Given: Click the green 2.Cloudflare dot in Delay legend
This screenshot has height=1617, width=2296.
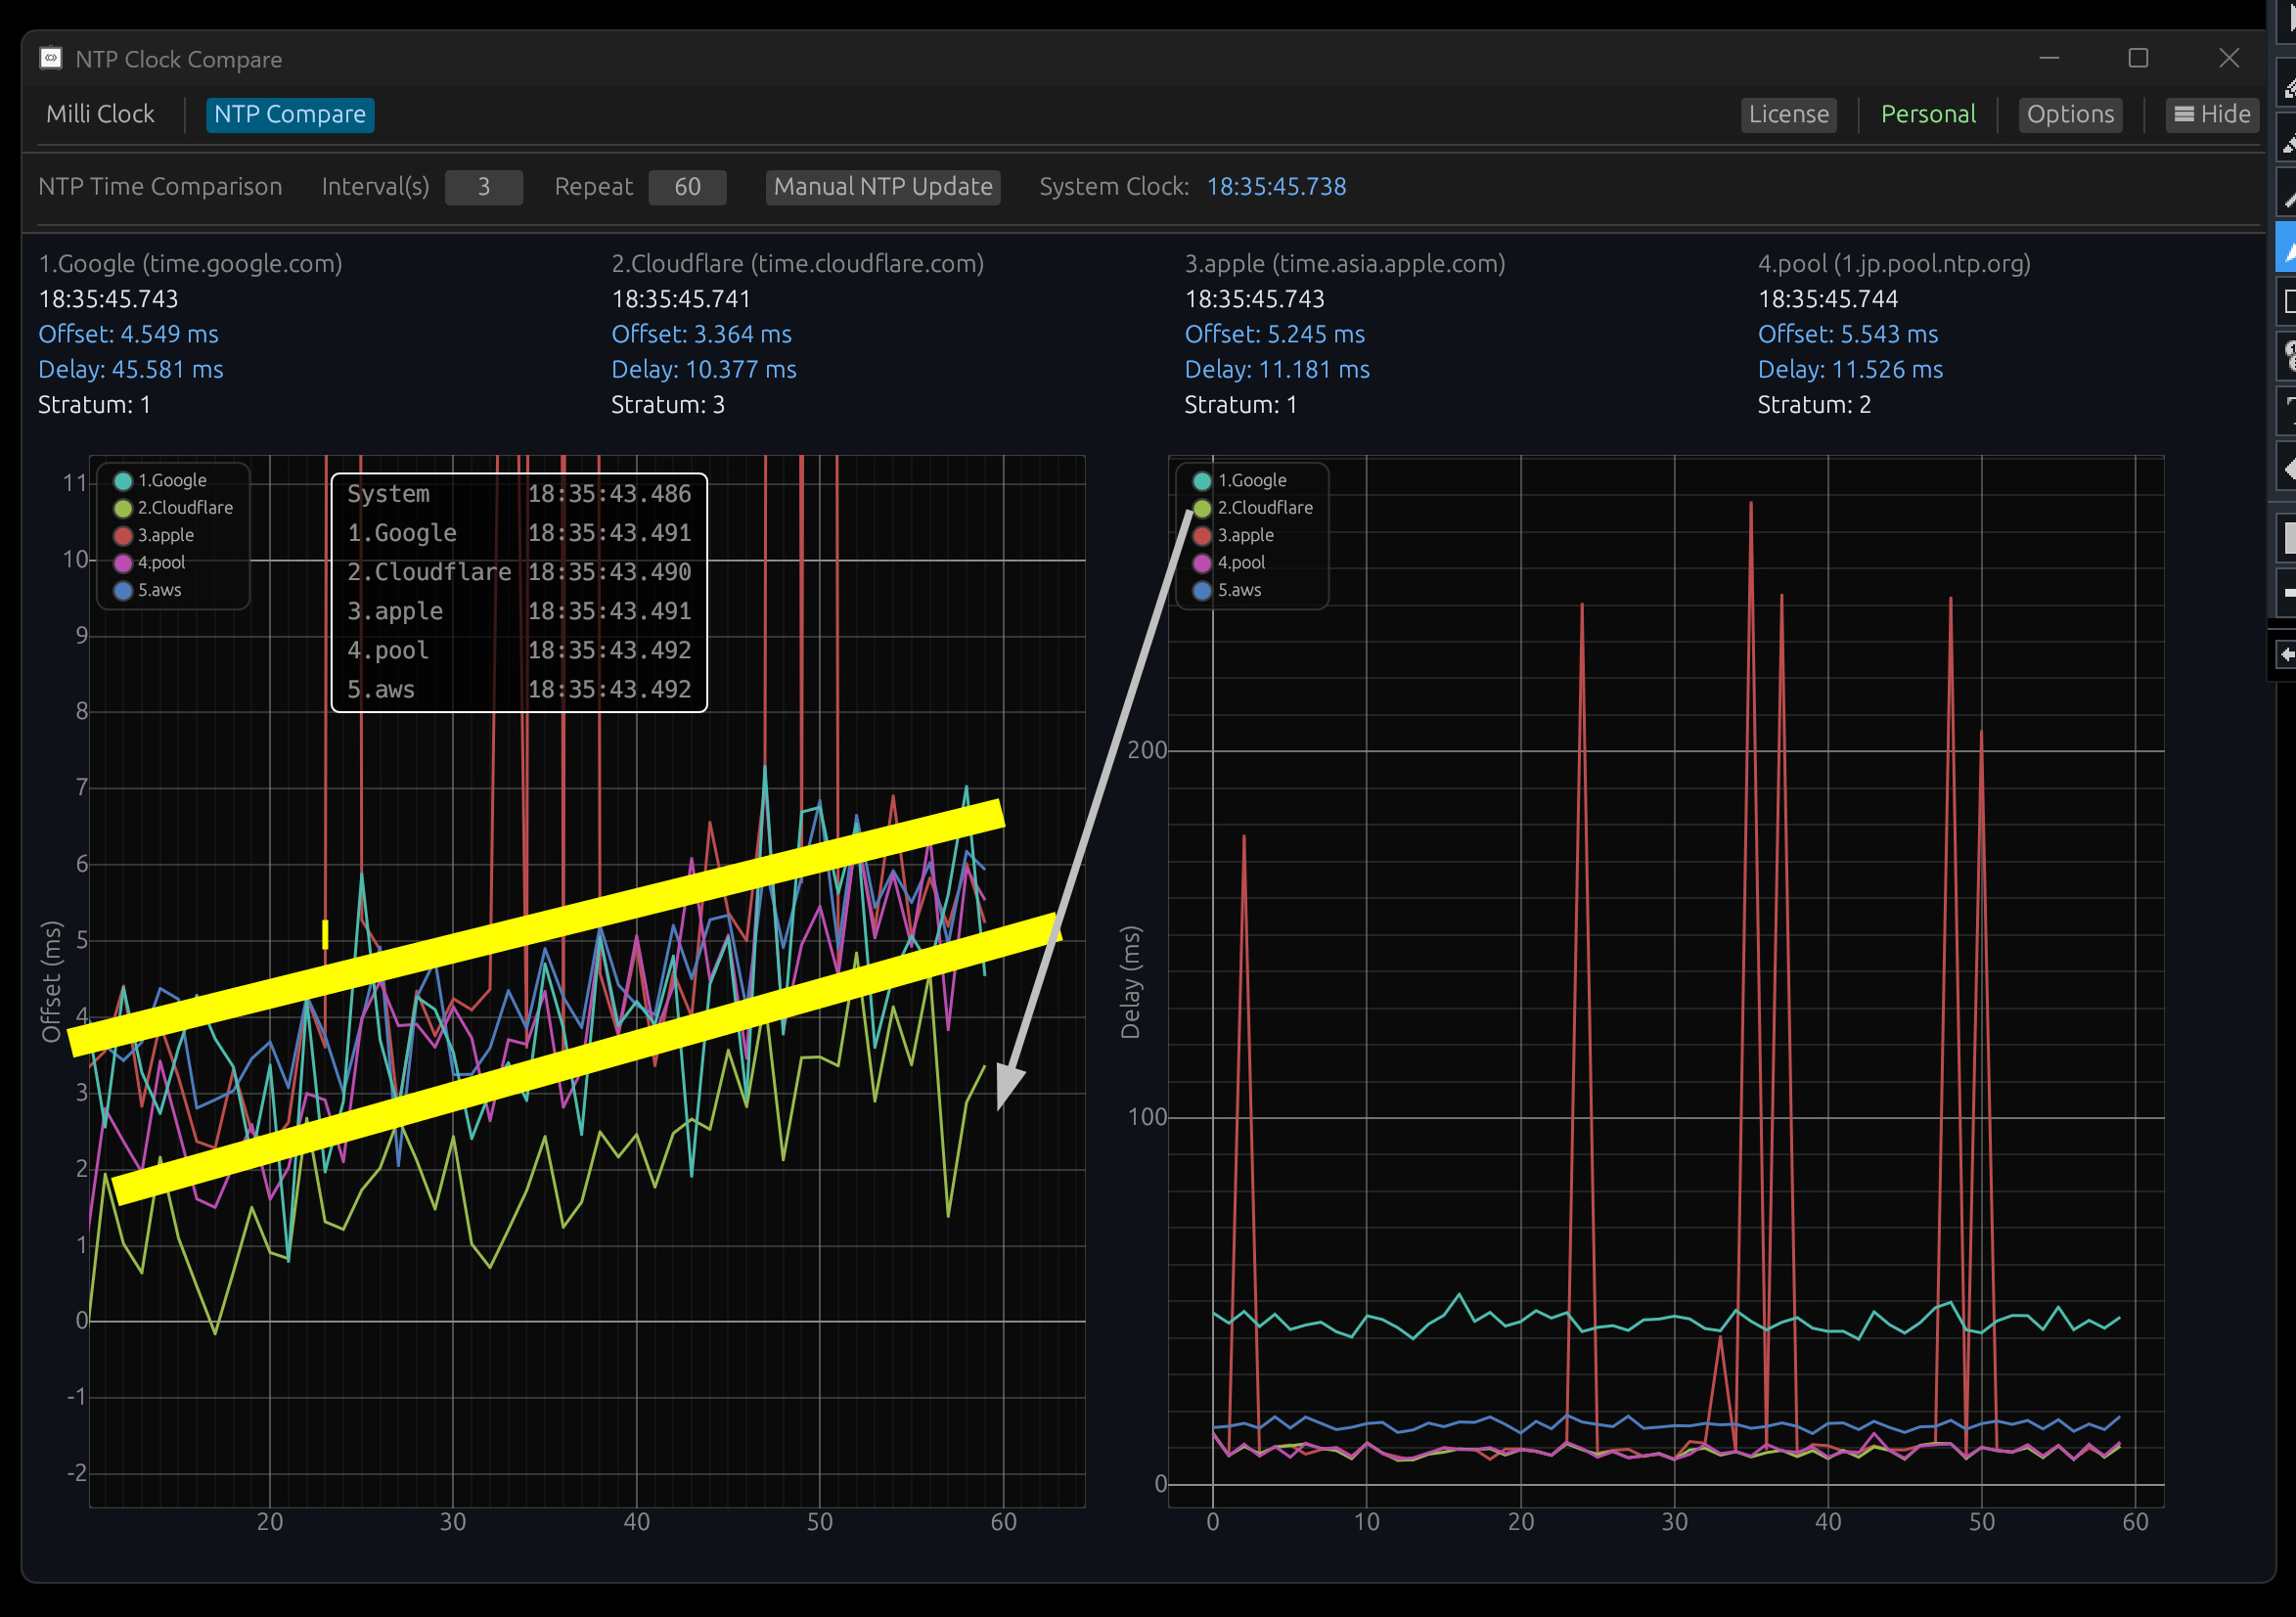Looking at the screenshot, I should [x=1202, y=508].
